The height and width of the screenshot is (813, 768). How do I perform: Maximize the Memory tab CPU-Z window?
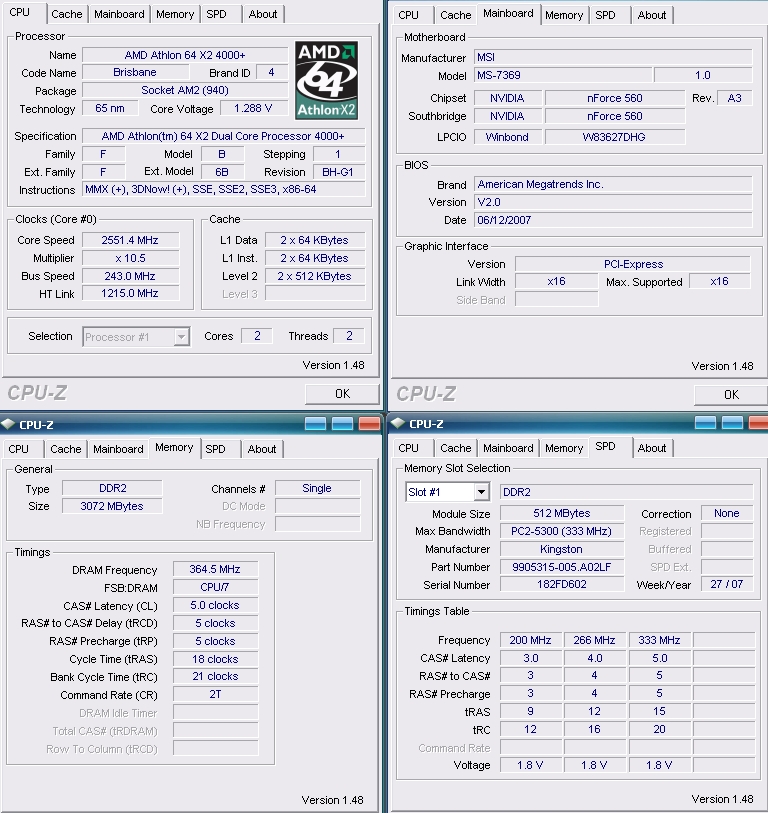(342, 424)
